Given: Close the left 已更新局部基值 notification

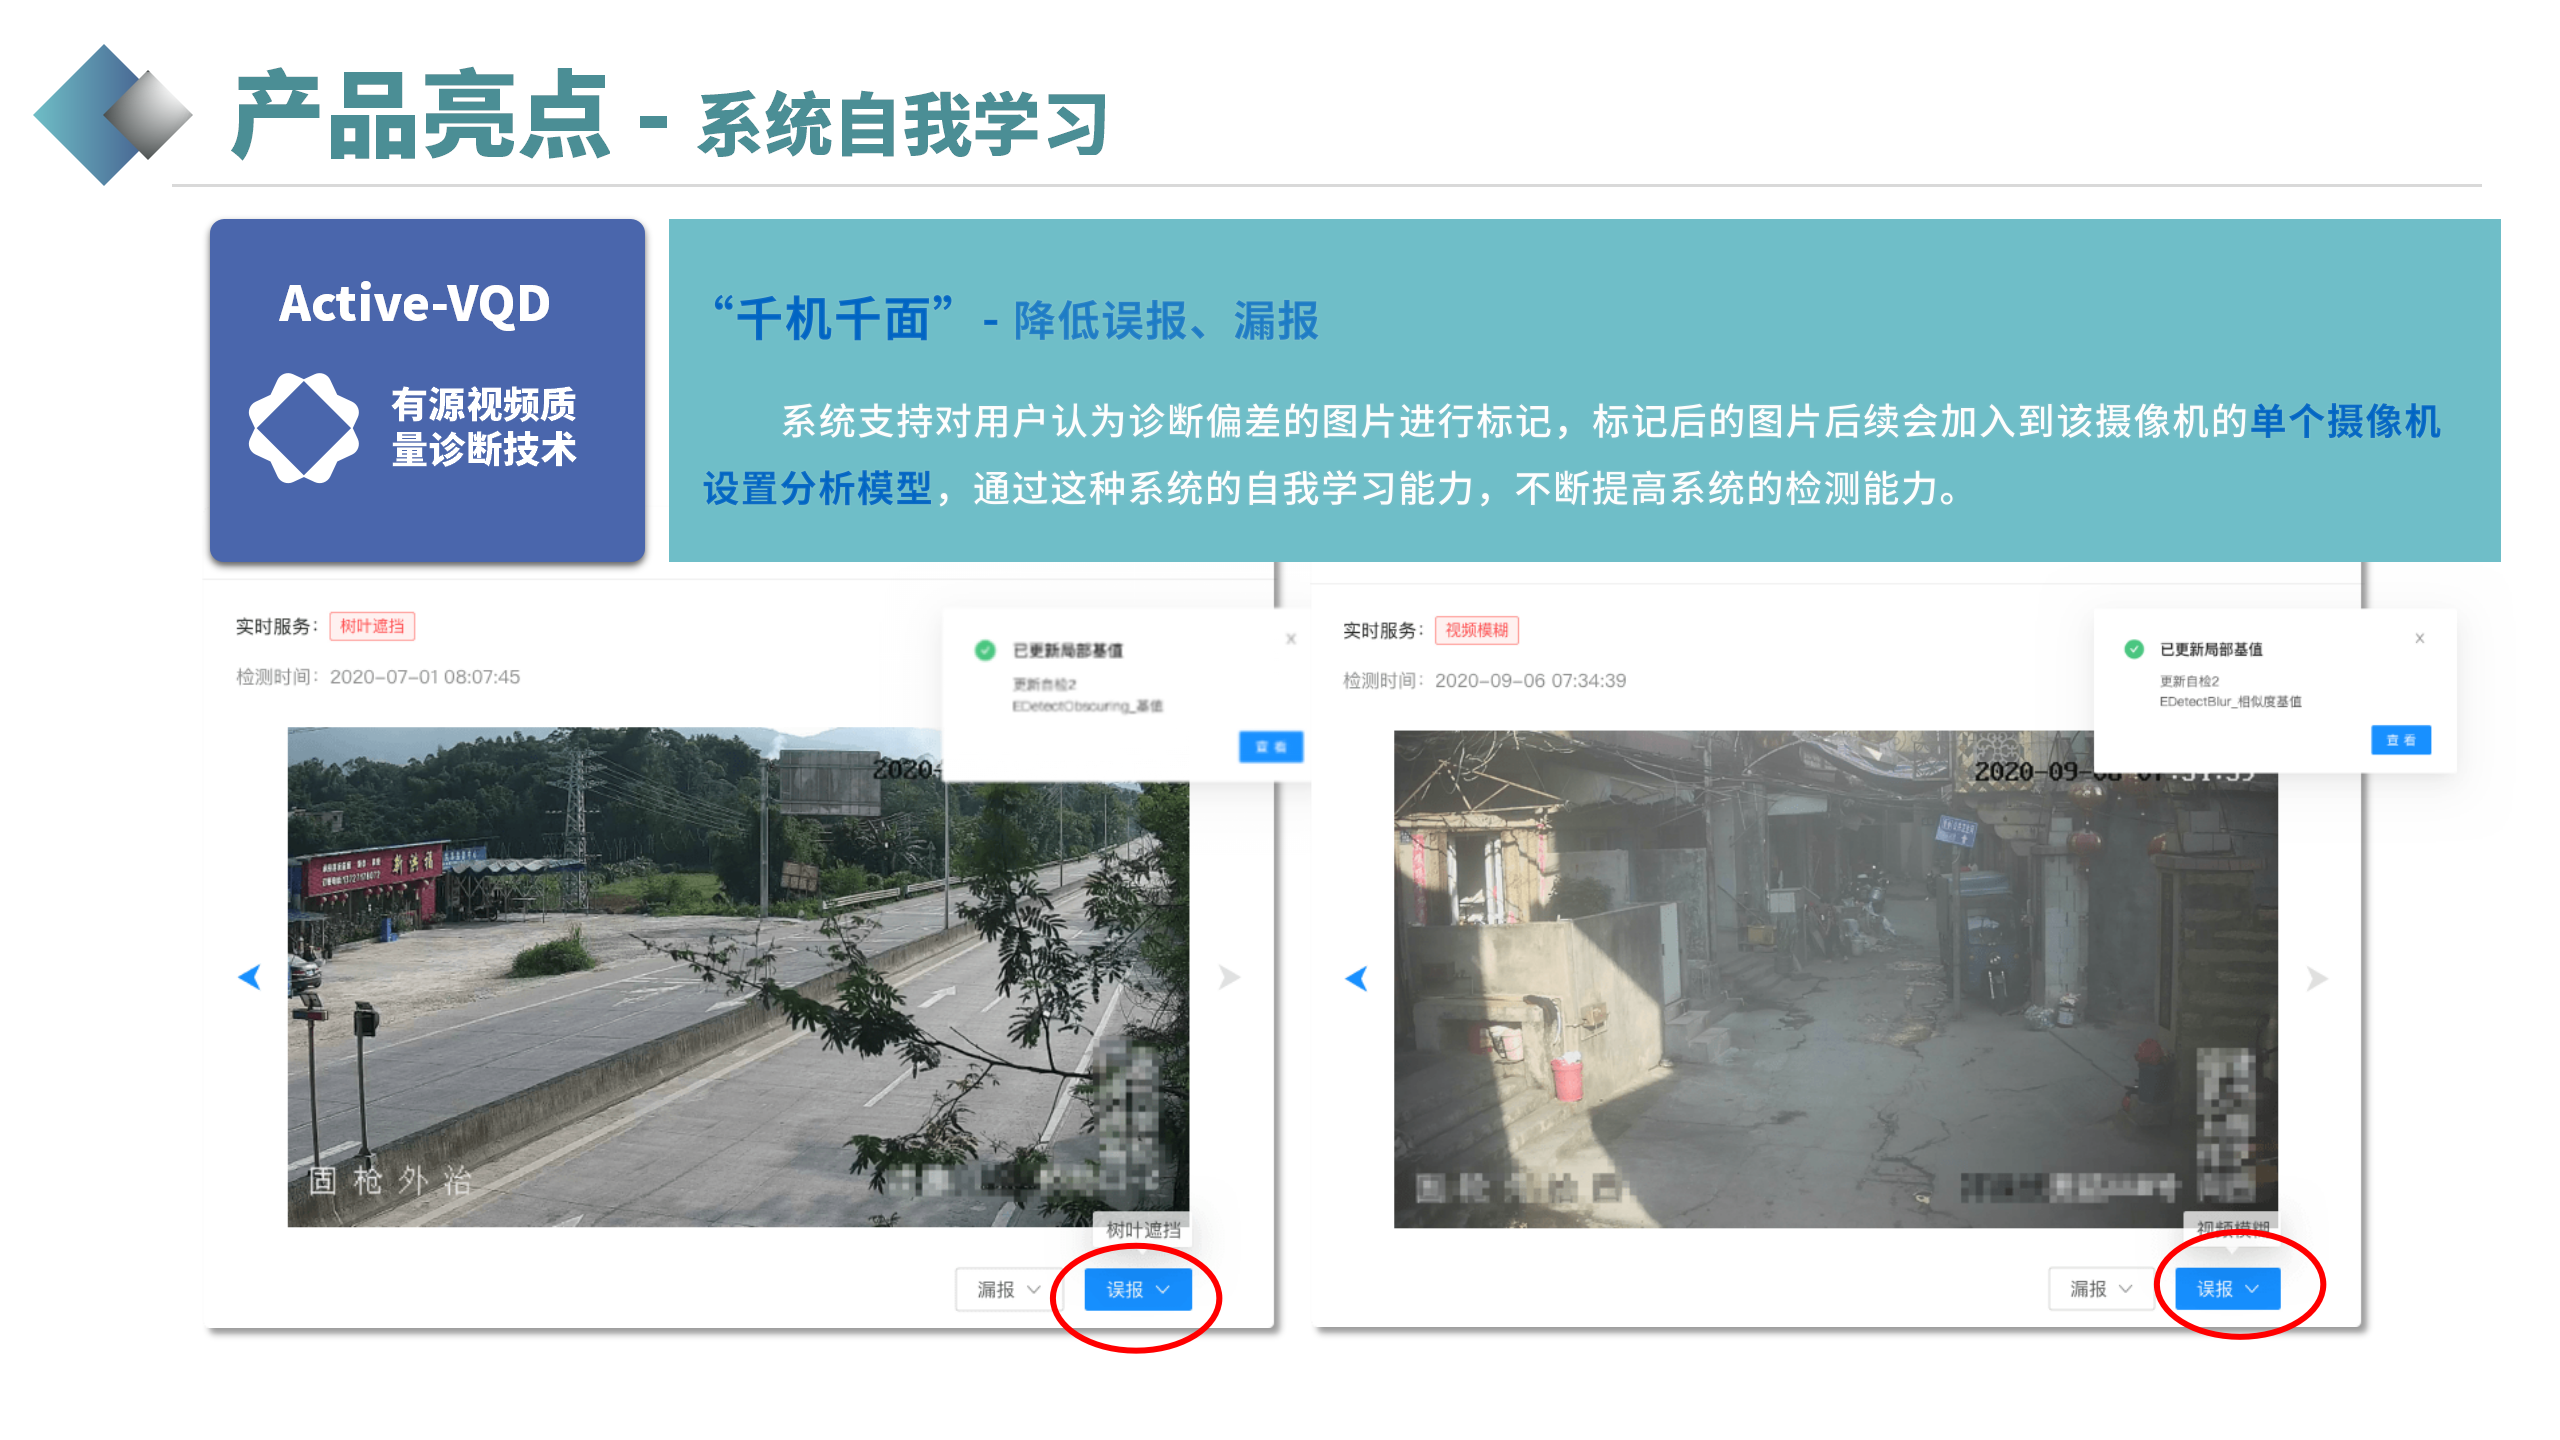Looking at the screenshot, I should [x=1291, y=639].
